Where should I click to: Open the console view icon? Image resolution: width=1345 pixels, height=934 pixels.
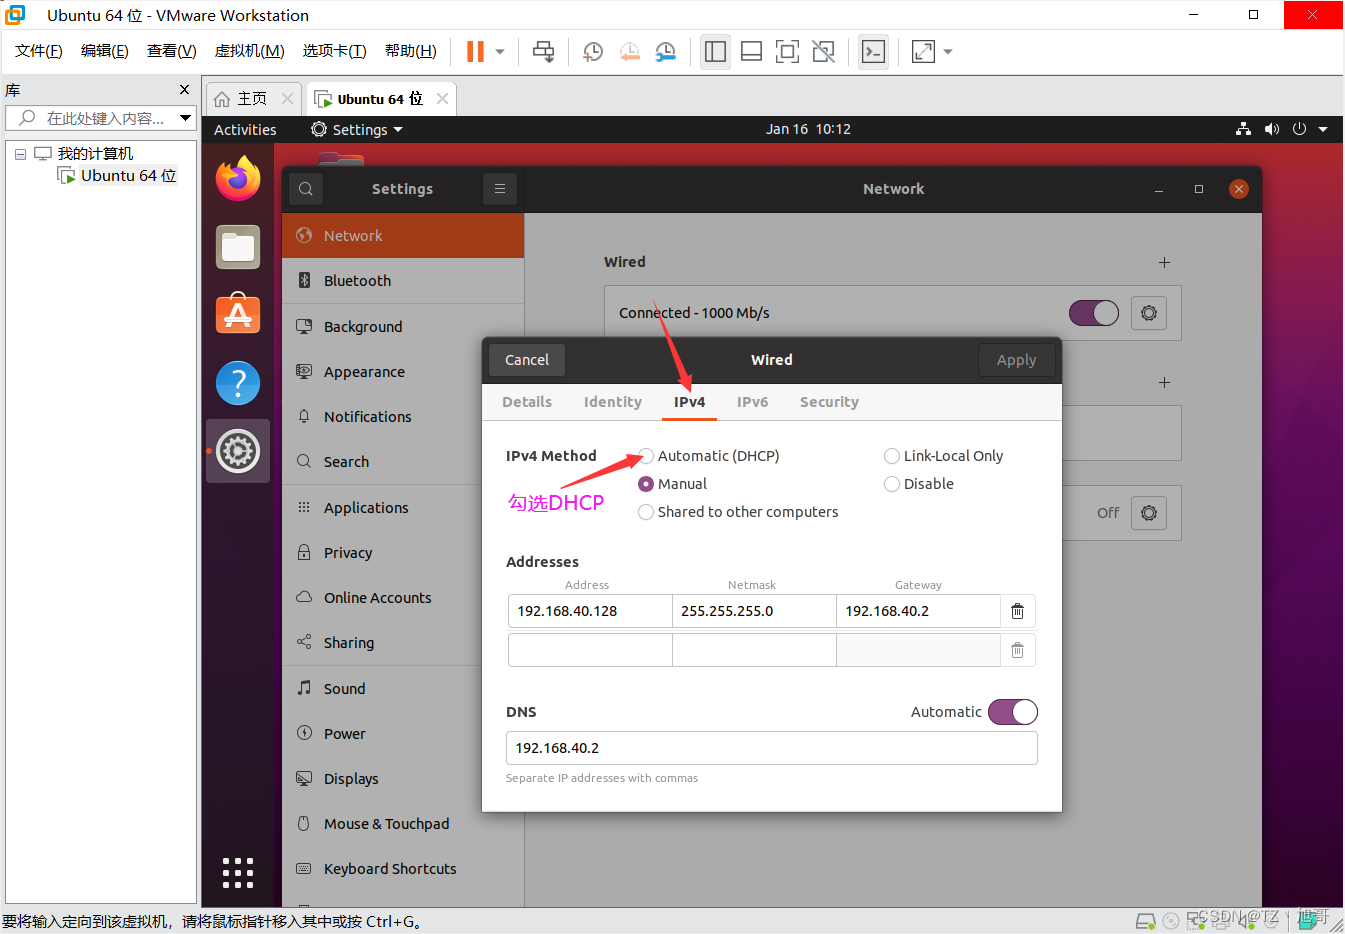(x=873, y=52)
